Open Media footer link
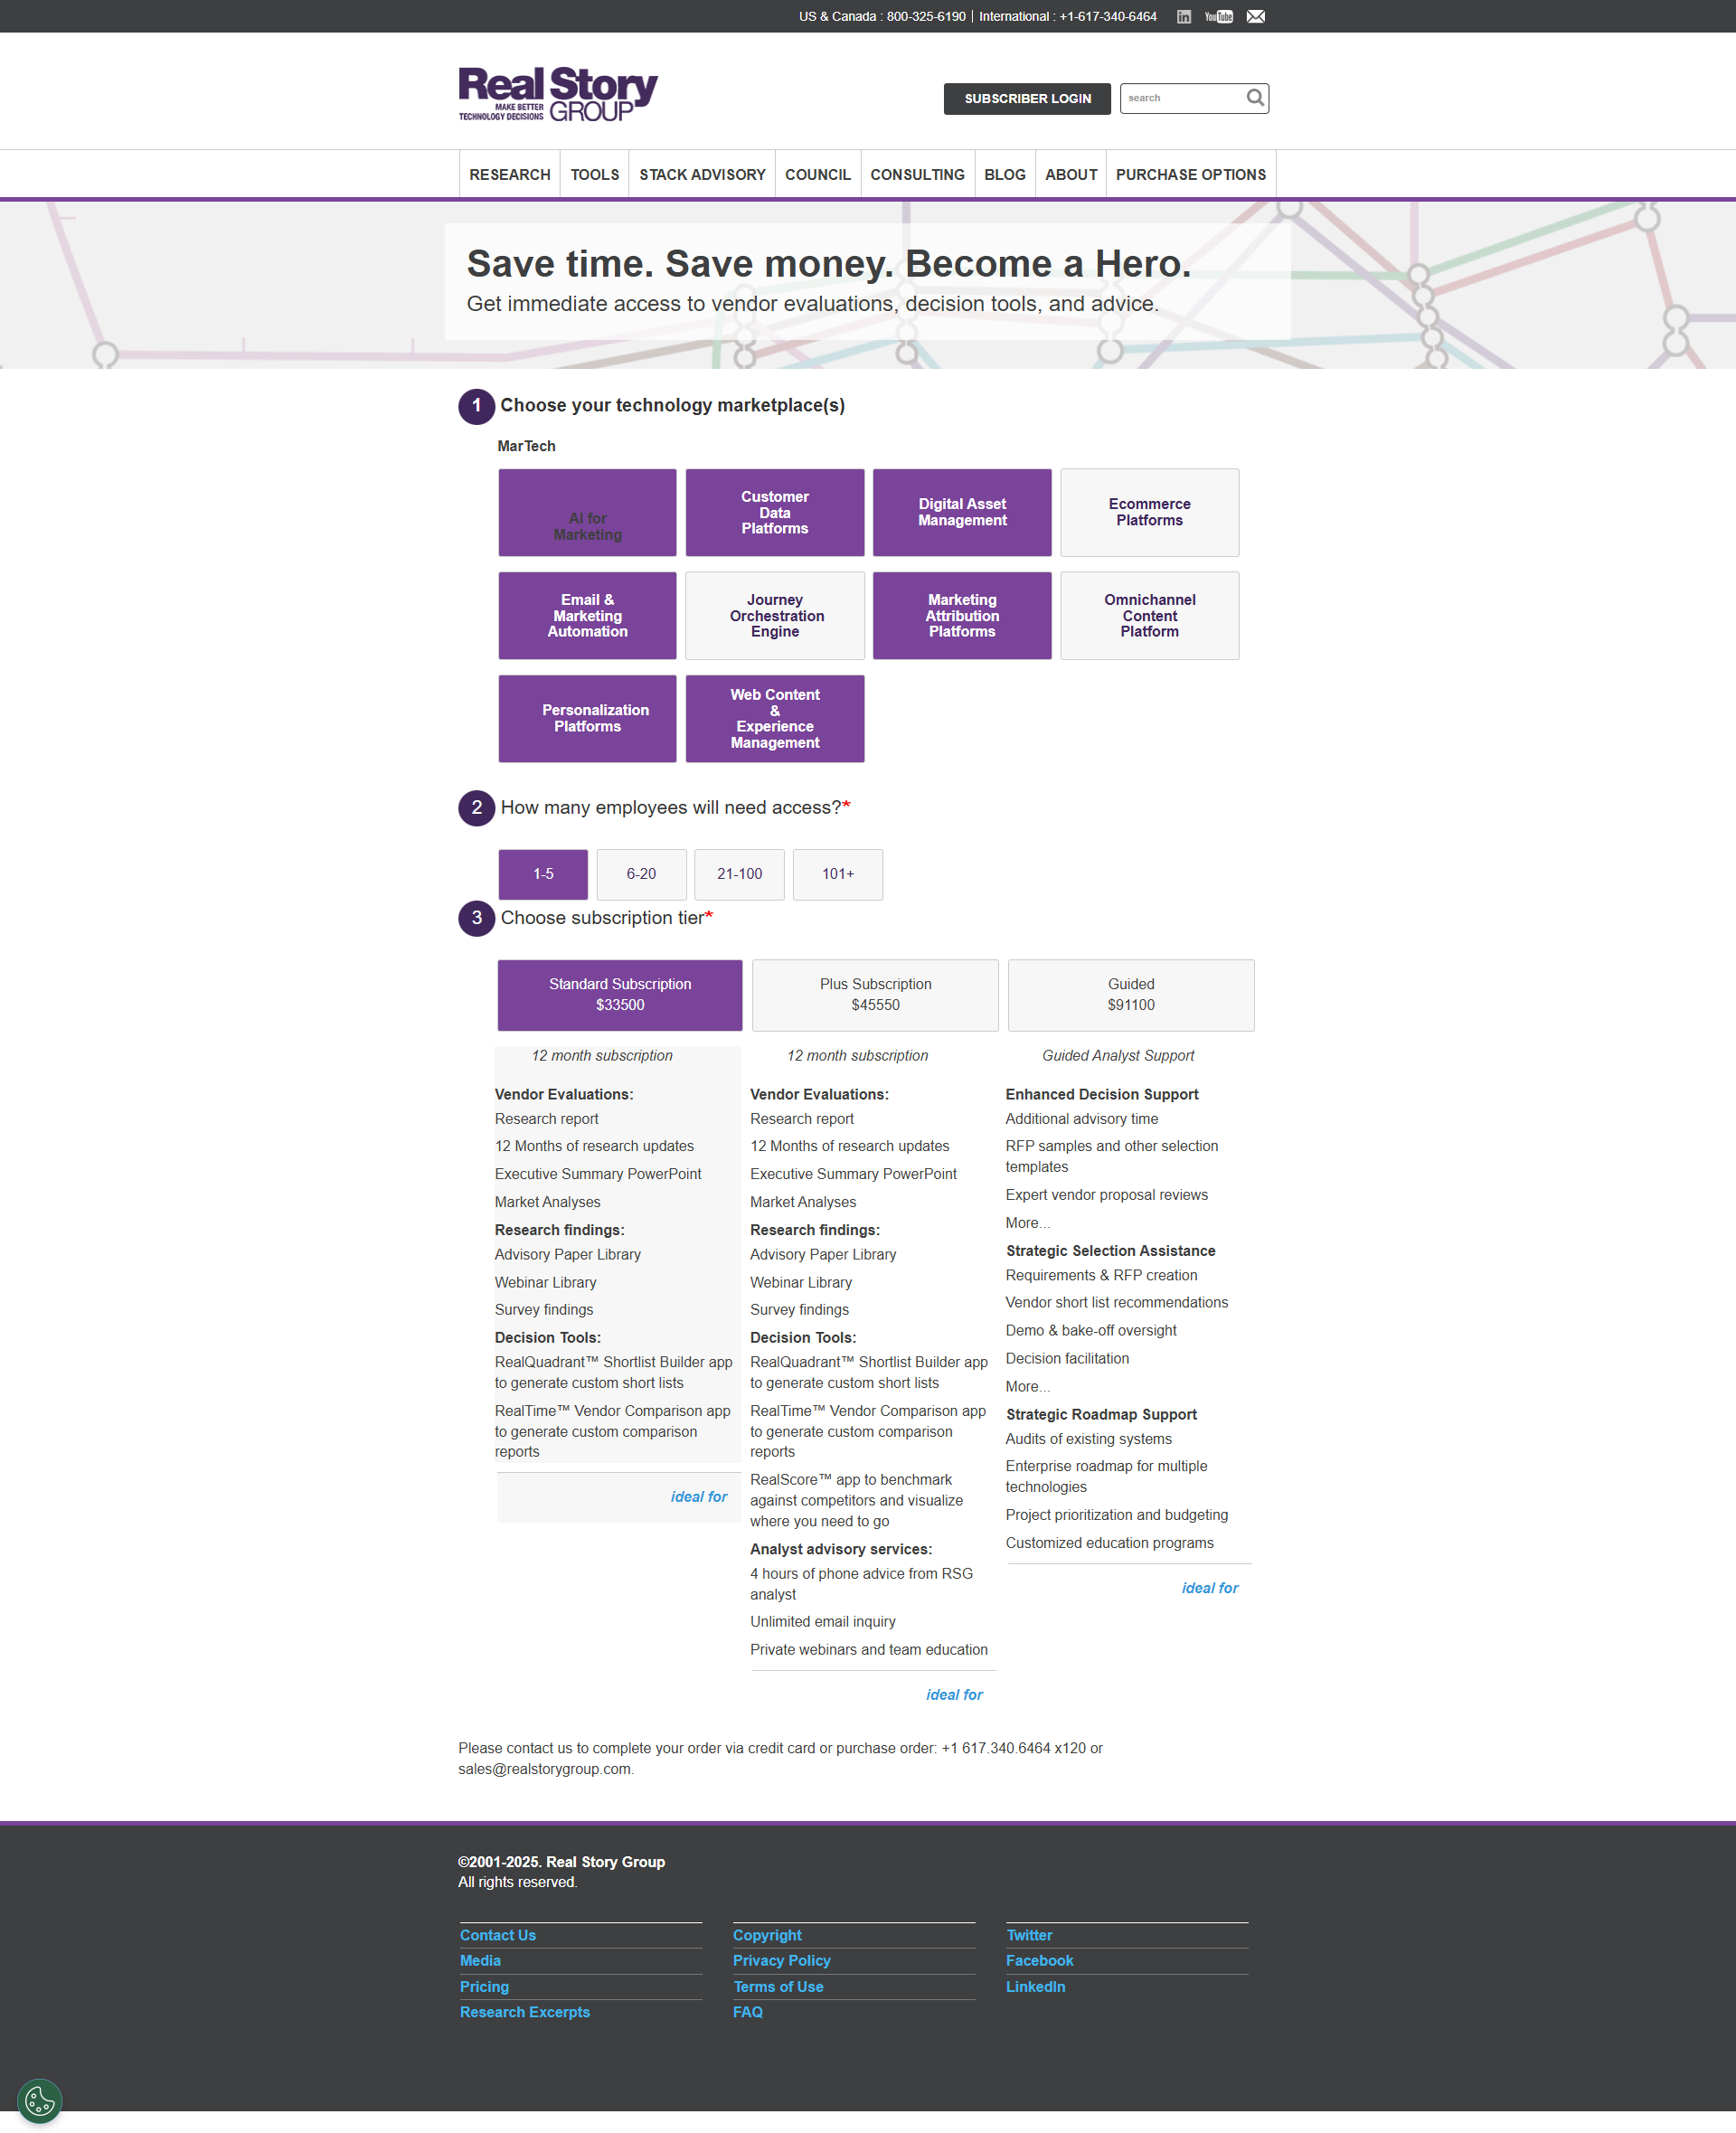The width and height of the screenshot is (1736, 2133). click(x=480, y=1960)
